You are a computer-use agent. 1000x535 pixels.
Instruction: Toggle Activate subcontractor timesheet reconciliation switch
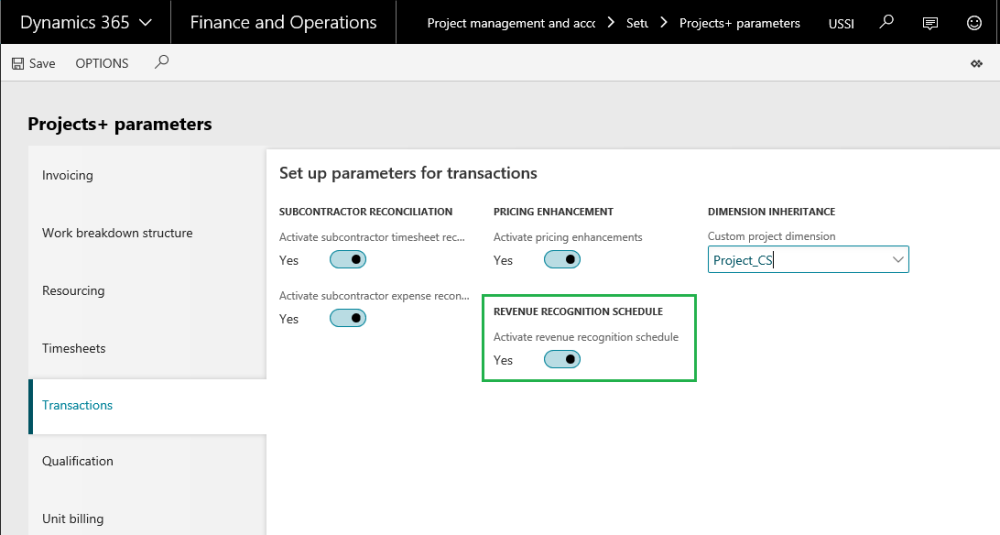(348, 260)
